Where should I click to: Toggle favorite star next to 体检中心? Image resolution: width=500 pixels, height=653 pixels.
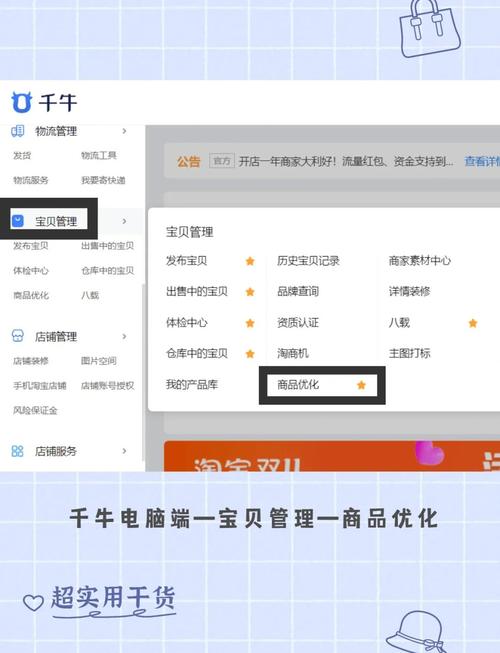coord(250,323)
